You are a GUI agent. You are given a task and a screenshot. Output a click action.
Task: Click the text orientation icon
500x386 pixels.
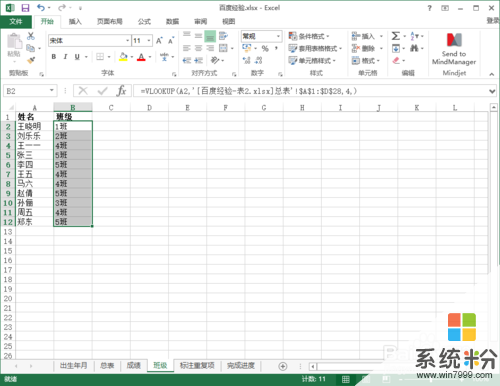(x=215, y=60)
